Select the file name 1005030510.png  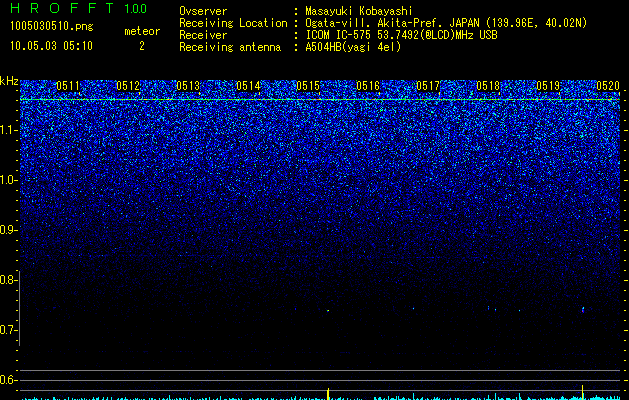point(52,26)
